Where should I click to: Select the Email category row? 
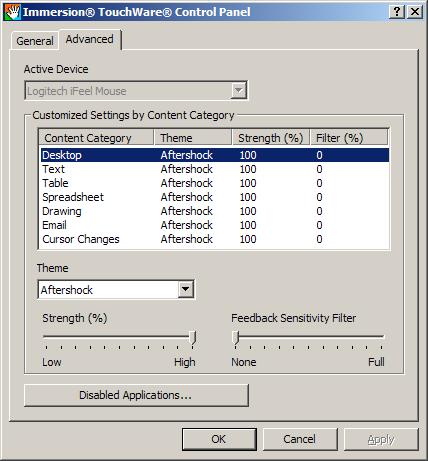click(214, 225)
